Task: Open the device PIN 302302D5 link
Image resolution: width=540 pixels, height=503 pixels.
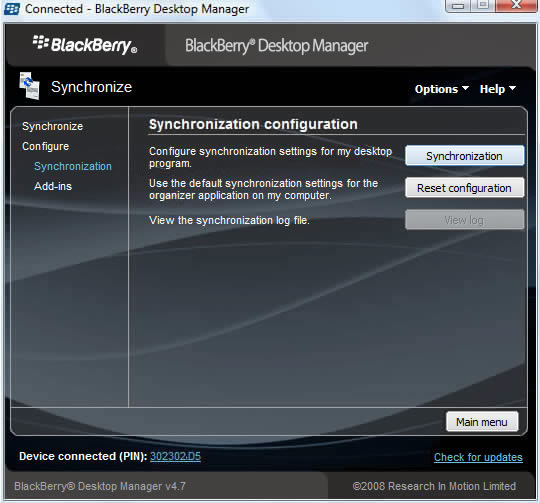Action: pos(175,457)
